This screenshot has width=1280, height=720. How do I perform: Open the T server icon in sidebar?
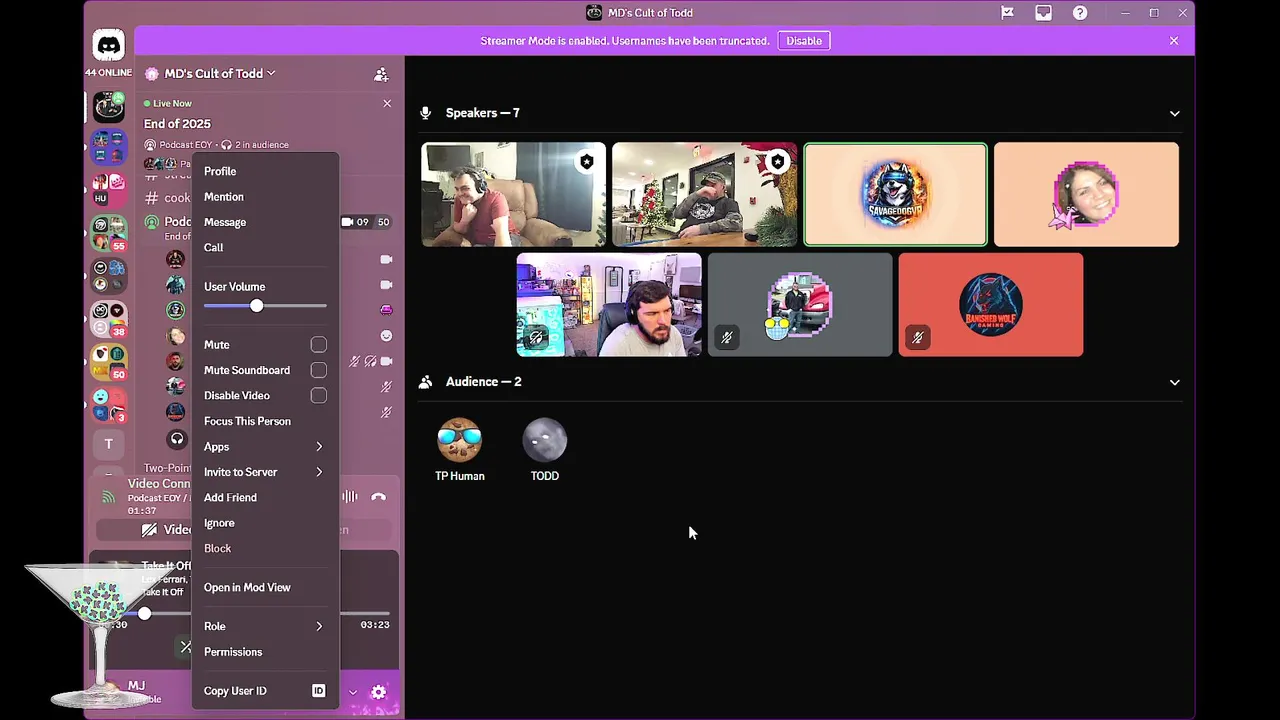click(x=109, y=444)
